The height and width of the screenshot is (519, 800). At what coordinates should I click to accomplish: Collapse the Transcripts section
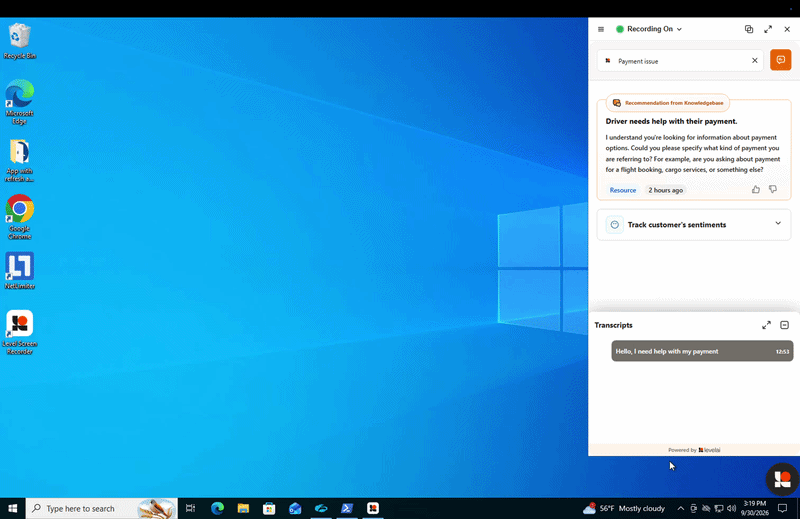(x=785, y=325)
